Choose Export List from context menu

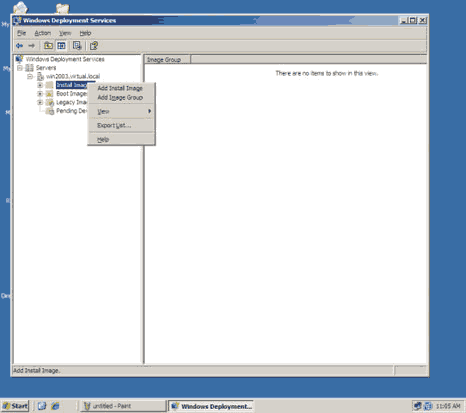click(x=121, y=125)
